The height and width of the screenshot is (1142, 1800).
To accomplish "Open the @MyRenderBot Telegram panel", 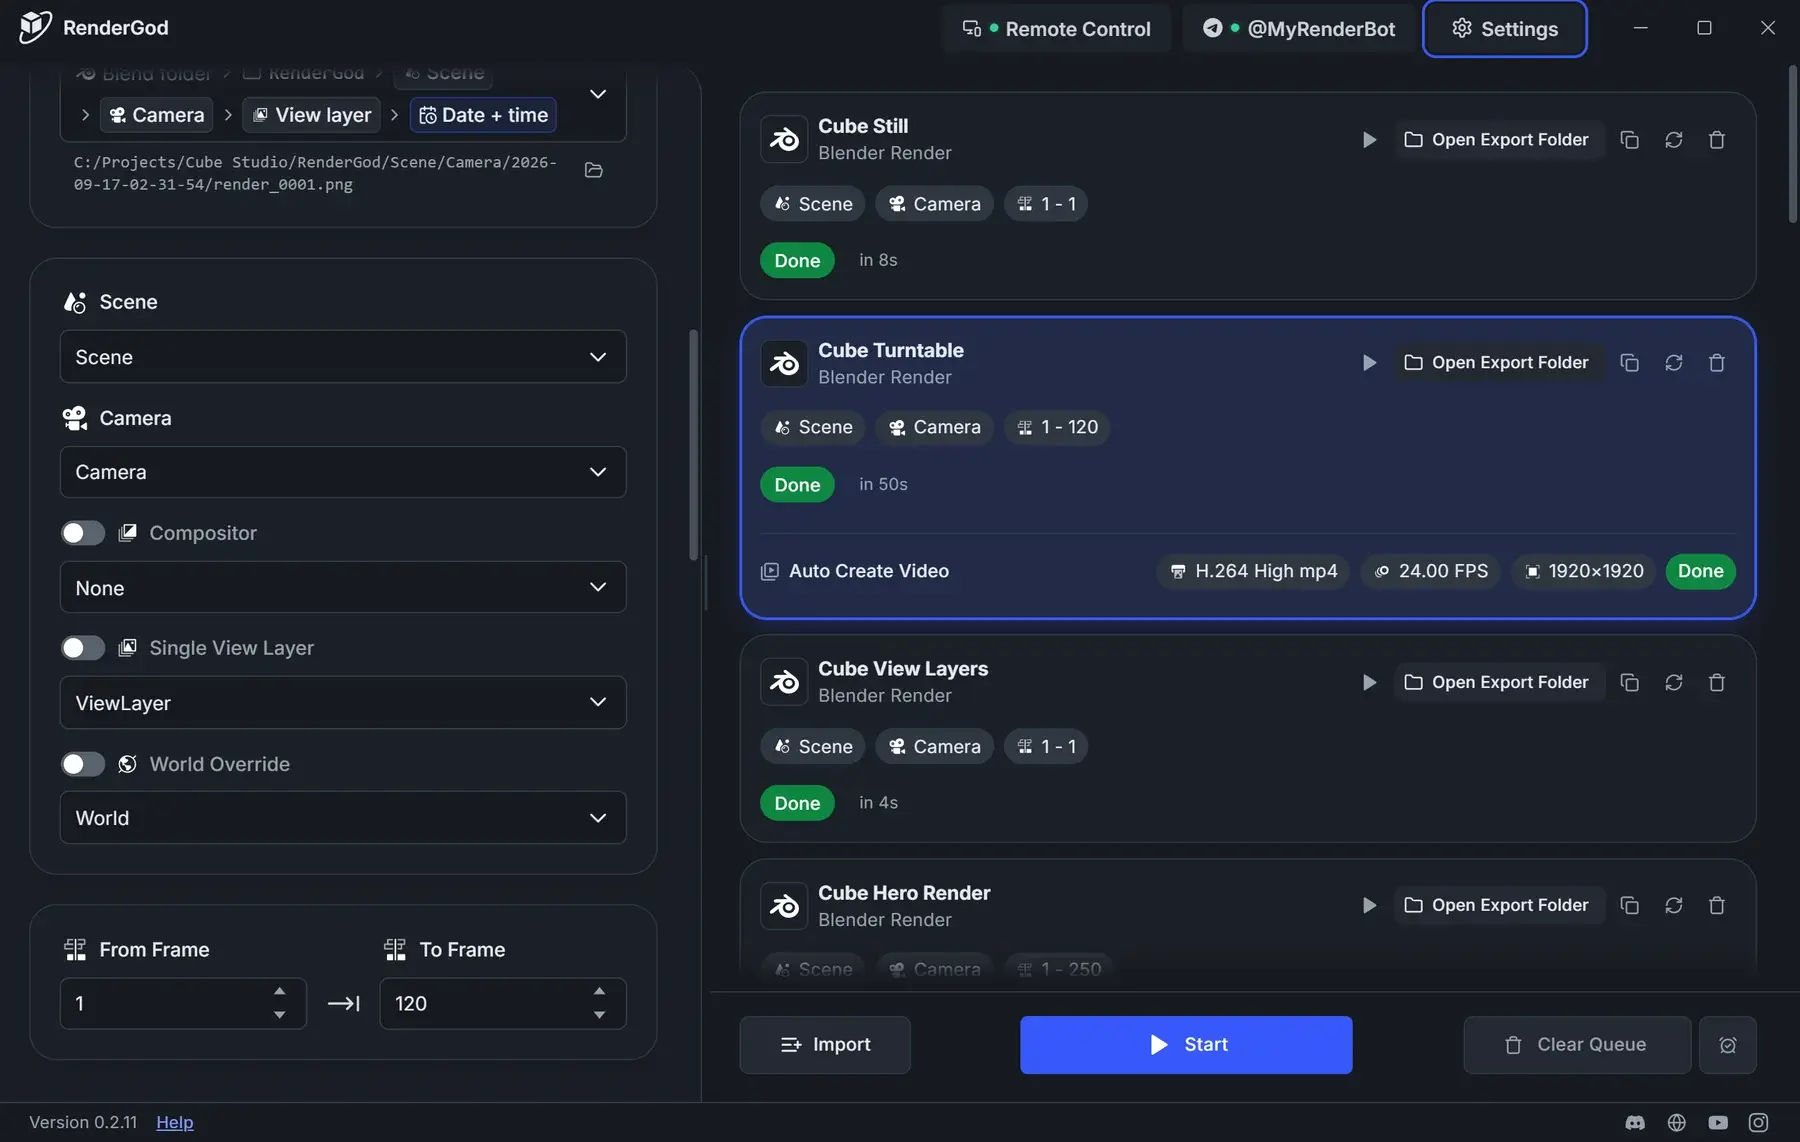I will click(1298, 29).
